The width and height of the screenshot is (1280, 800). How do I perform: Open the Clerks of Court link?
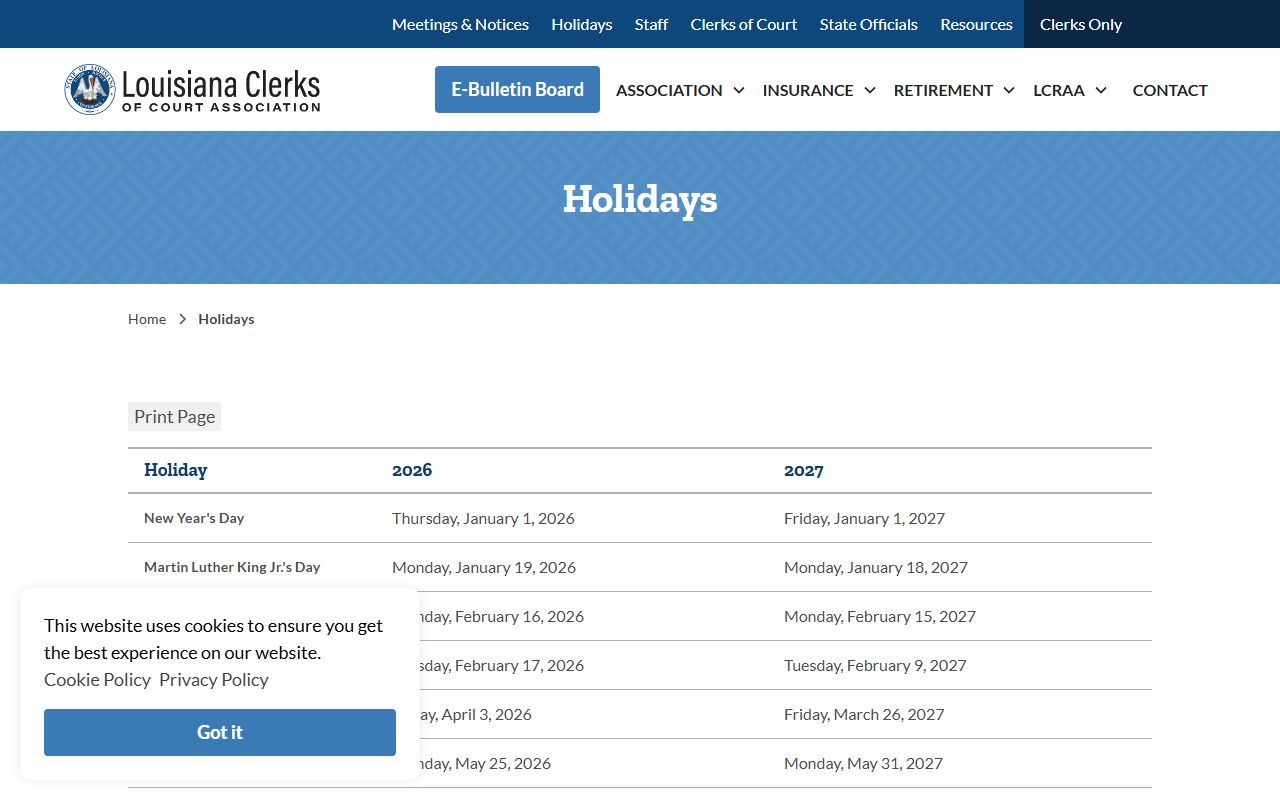pyautogui.click(x=744, y=24)
